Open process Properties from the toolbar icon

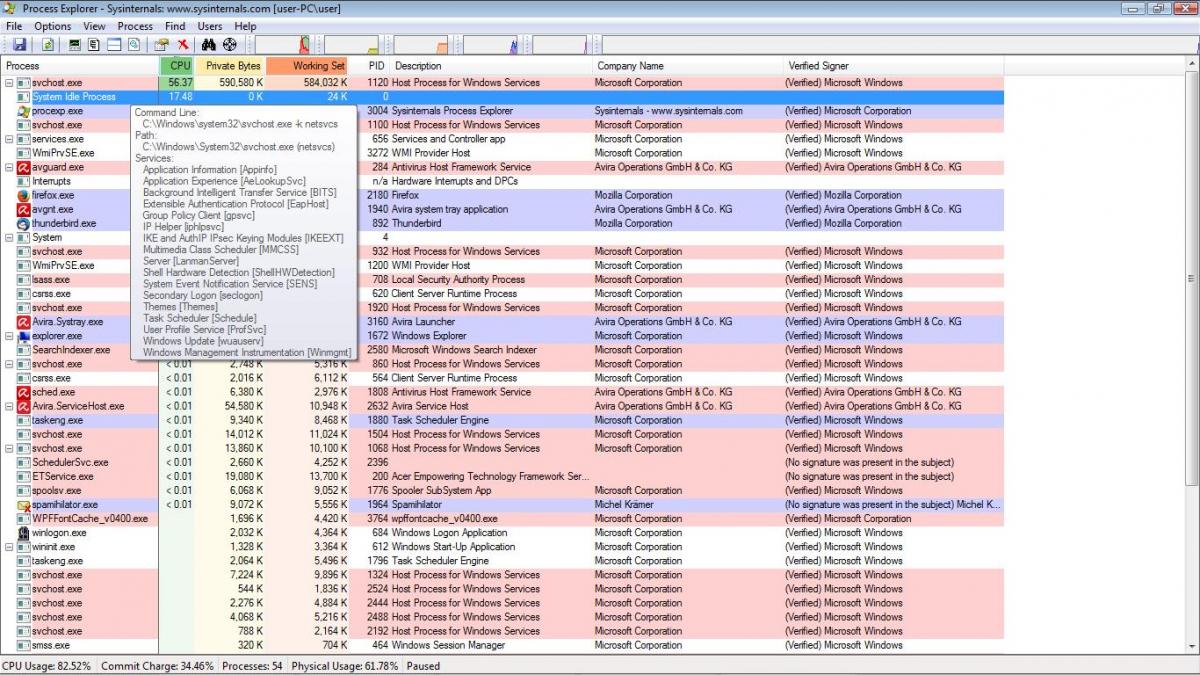point(161,45)
